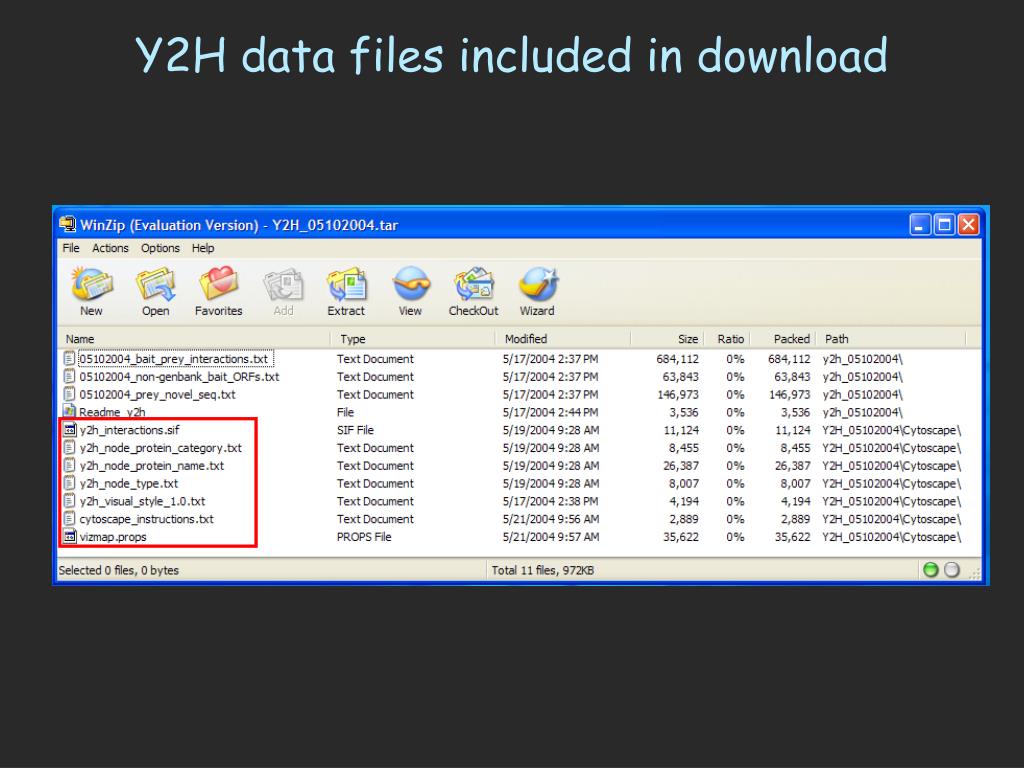The width and height of the screenshot is (1024, 768).
Task: Open the Options menu
Action: (160, 248)
